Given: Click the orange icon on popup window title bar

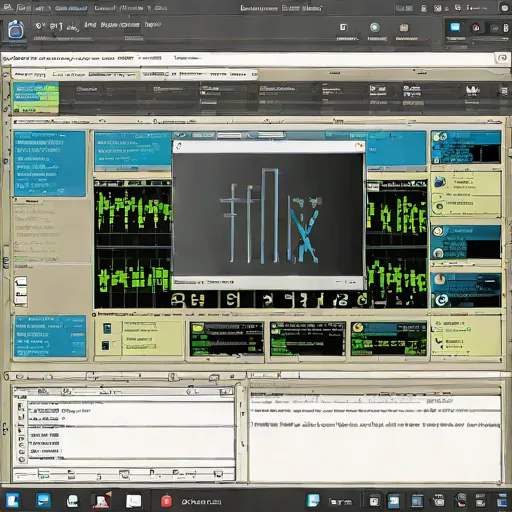Looking at the screenshot, I should click(358, 146).
